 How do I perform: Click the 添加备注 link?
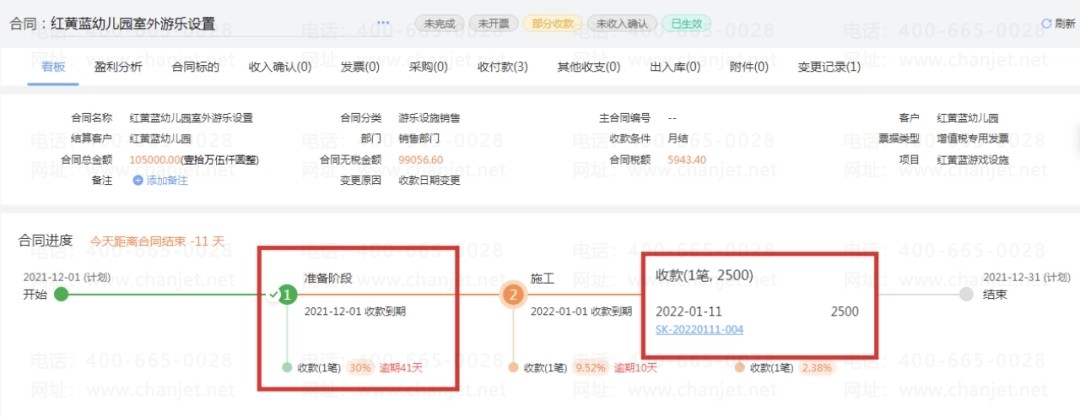point(167,181)
